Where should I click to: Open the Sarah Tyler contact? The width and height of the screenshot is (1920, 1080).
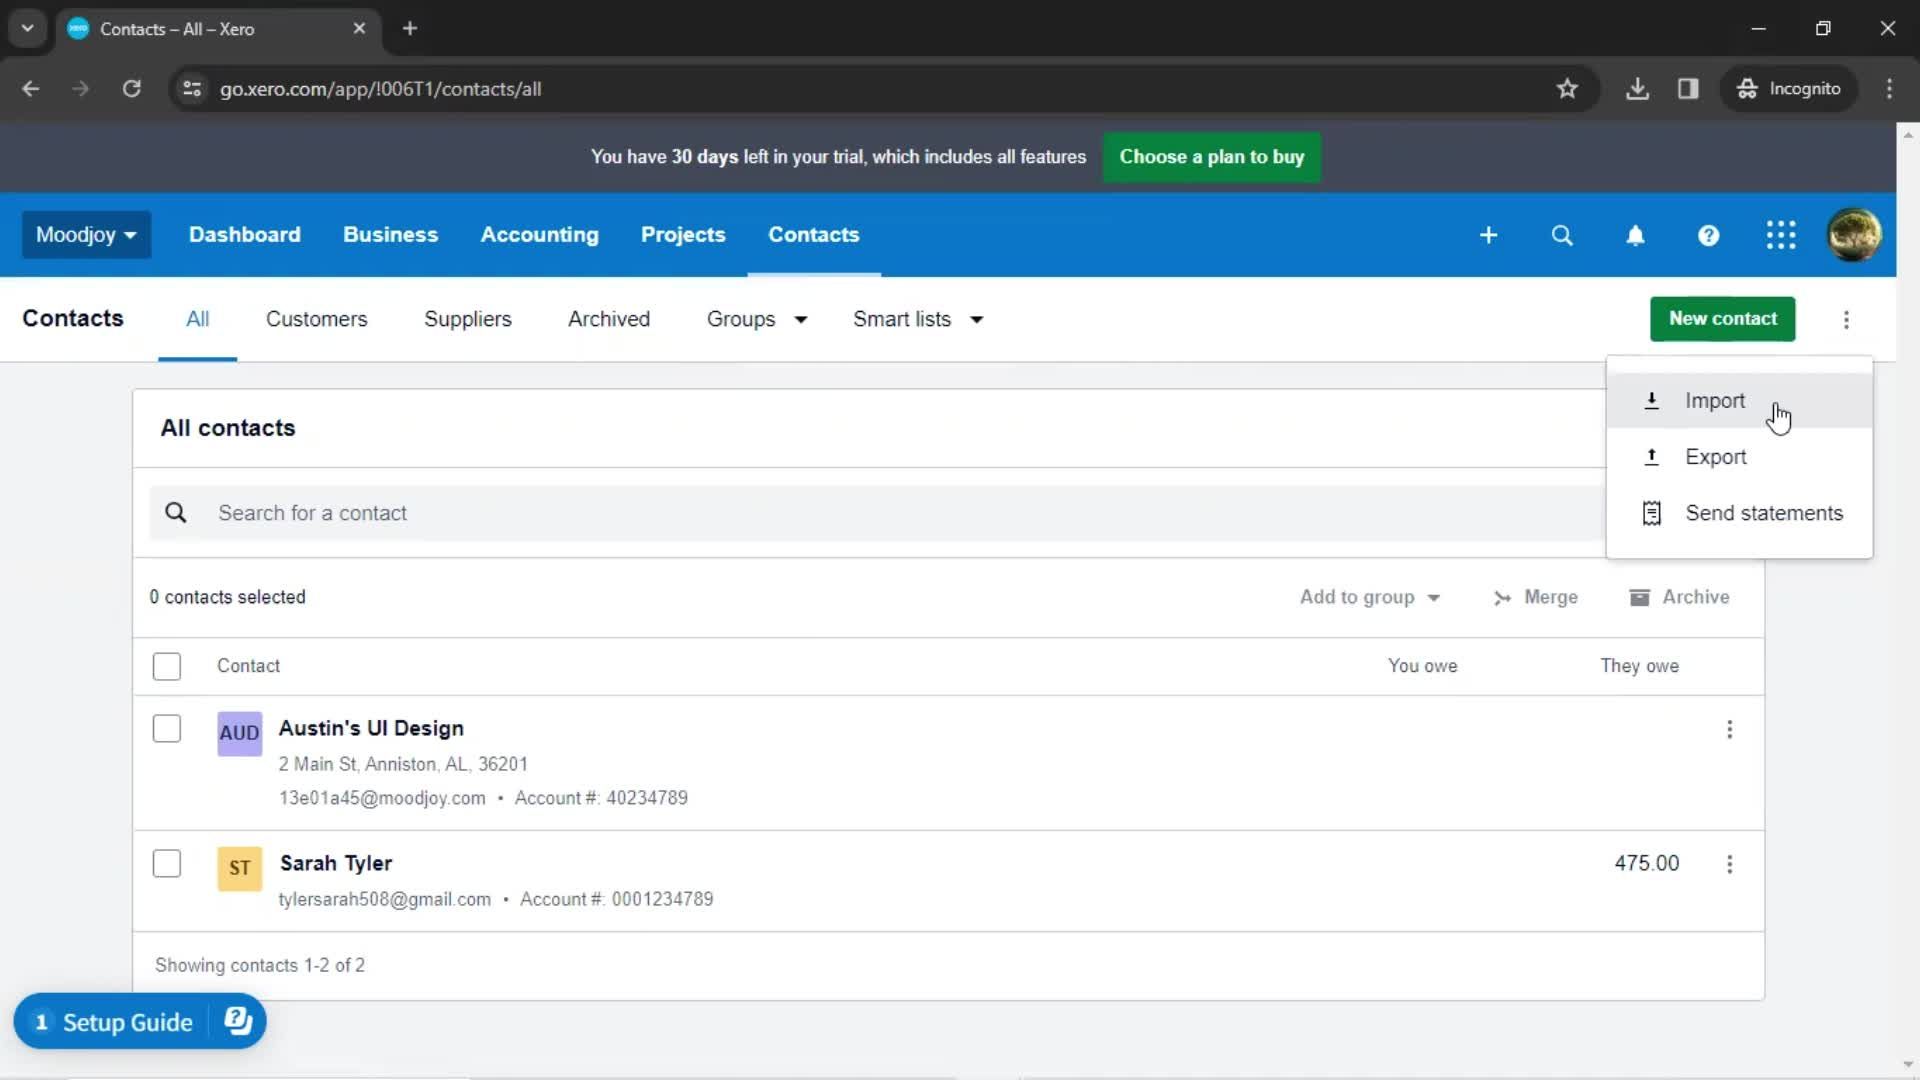coord(336,864)
